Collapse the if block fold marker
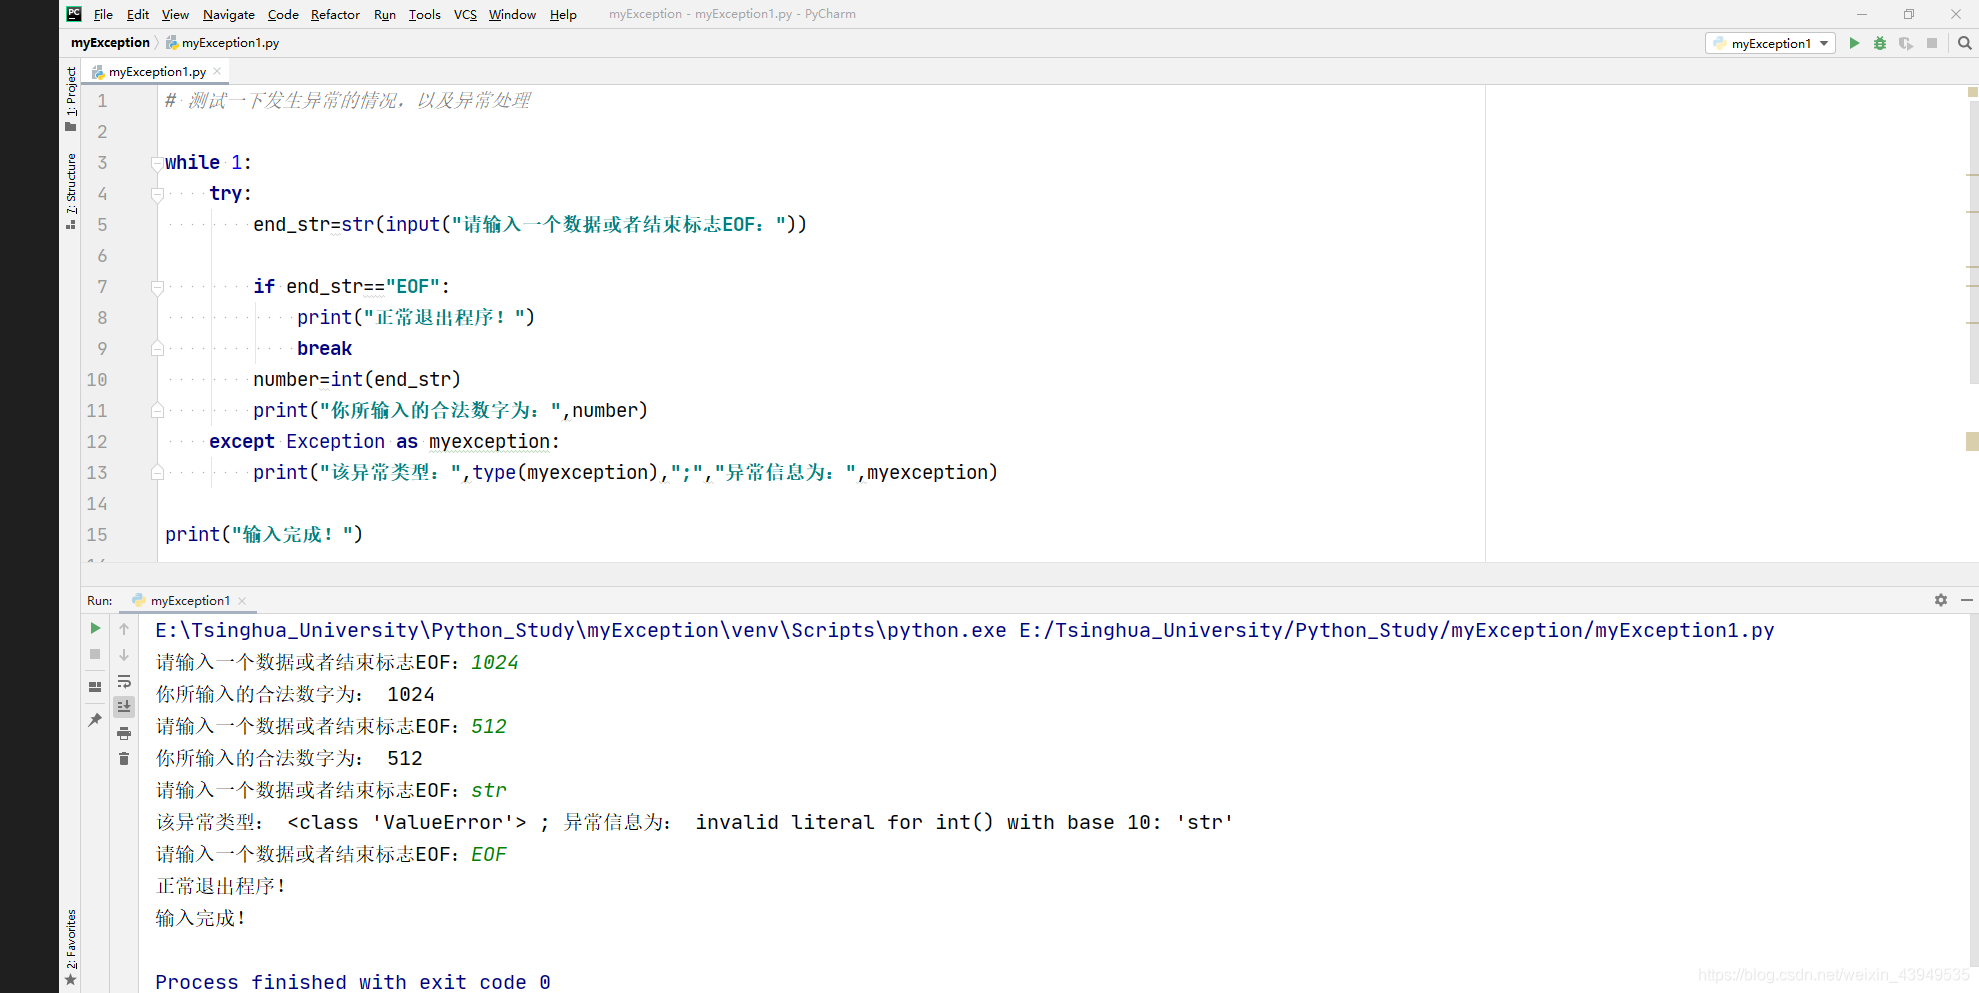This screenshot has height=993, width=1979. (x=157, y=287)
